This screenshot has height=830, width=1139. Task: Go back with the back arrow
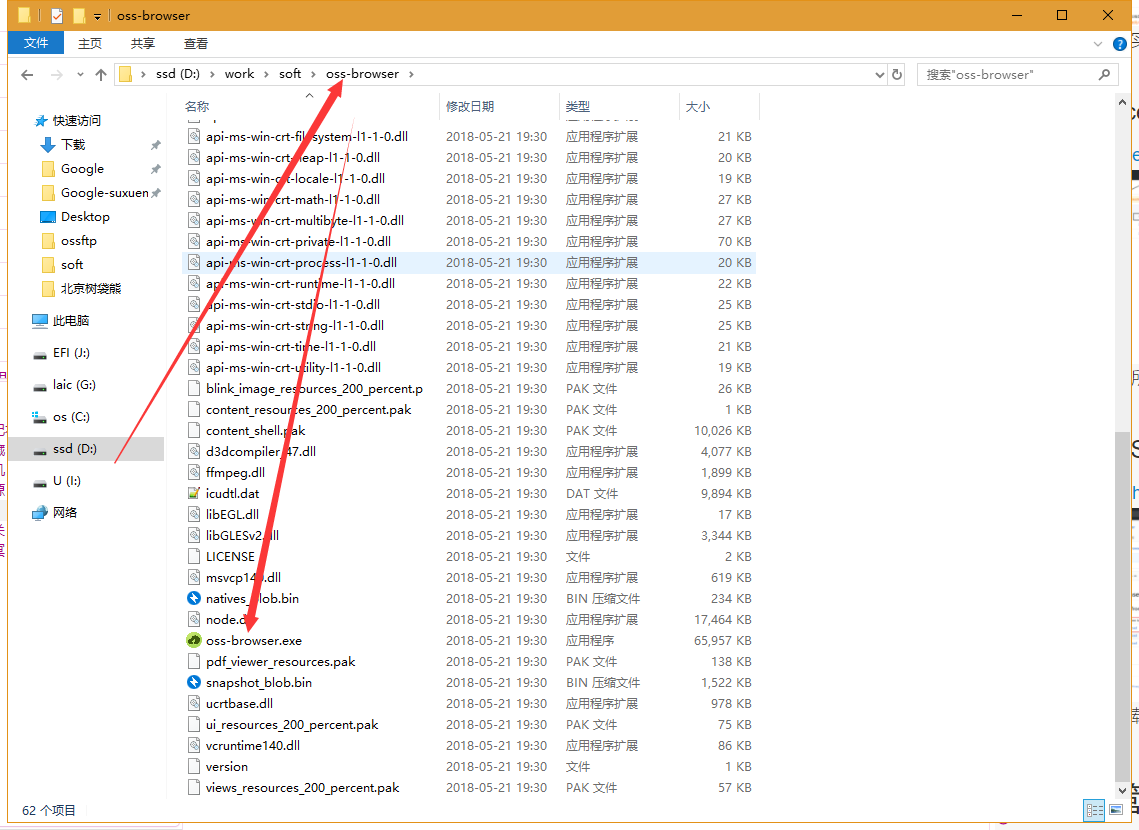click(28, 75)
